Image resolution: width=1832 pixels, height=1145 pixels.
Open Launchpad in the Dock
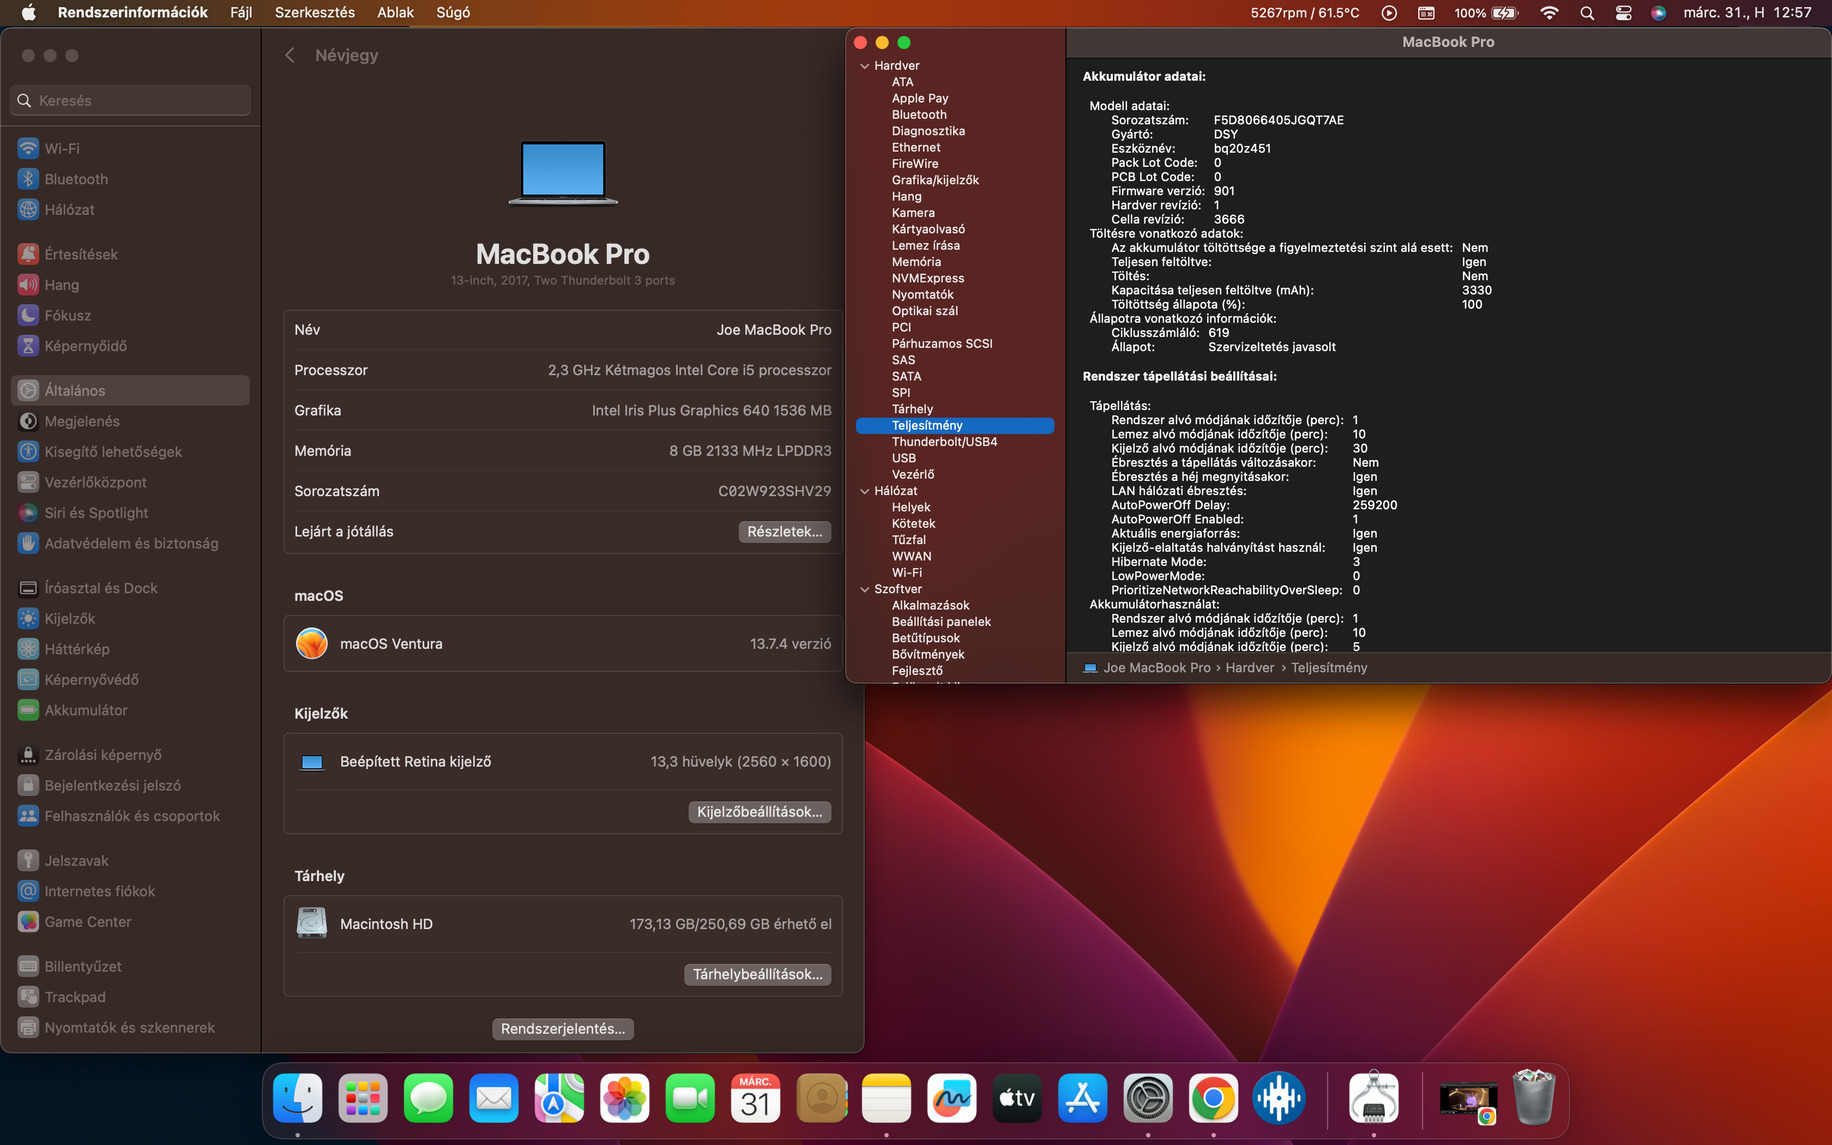[363, 1099]
